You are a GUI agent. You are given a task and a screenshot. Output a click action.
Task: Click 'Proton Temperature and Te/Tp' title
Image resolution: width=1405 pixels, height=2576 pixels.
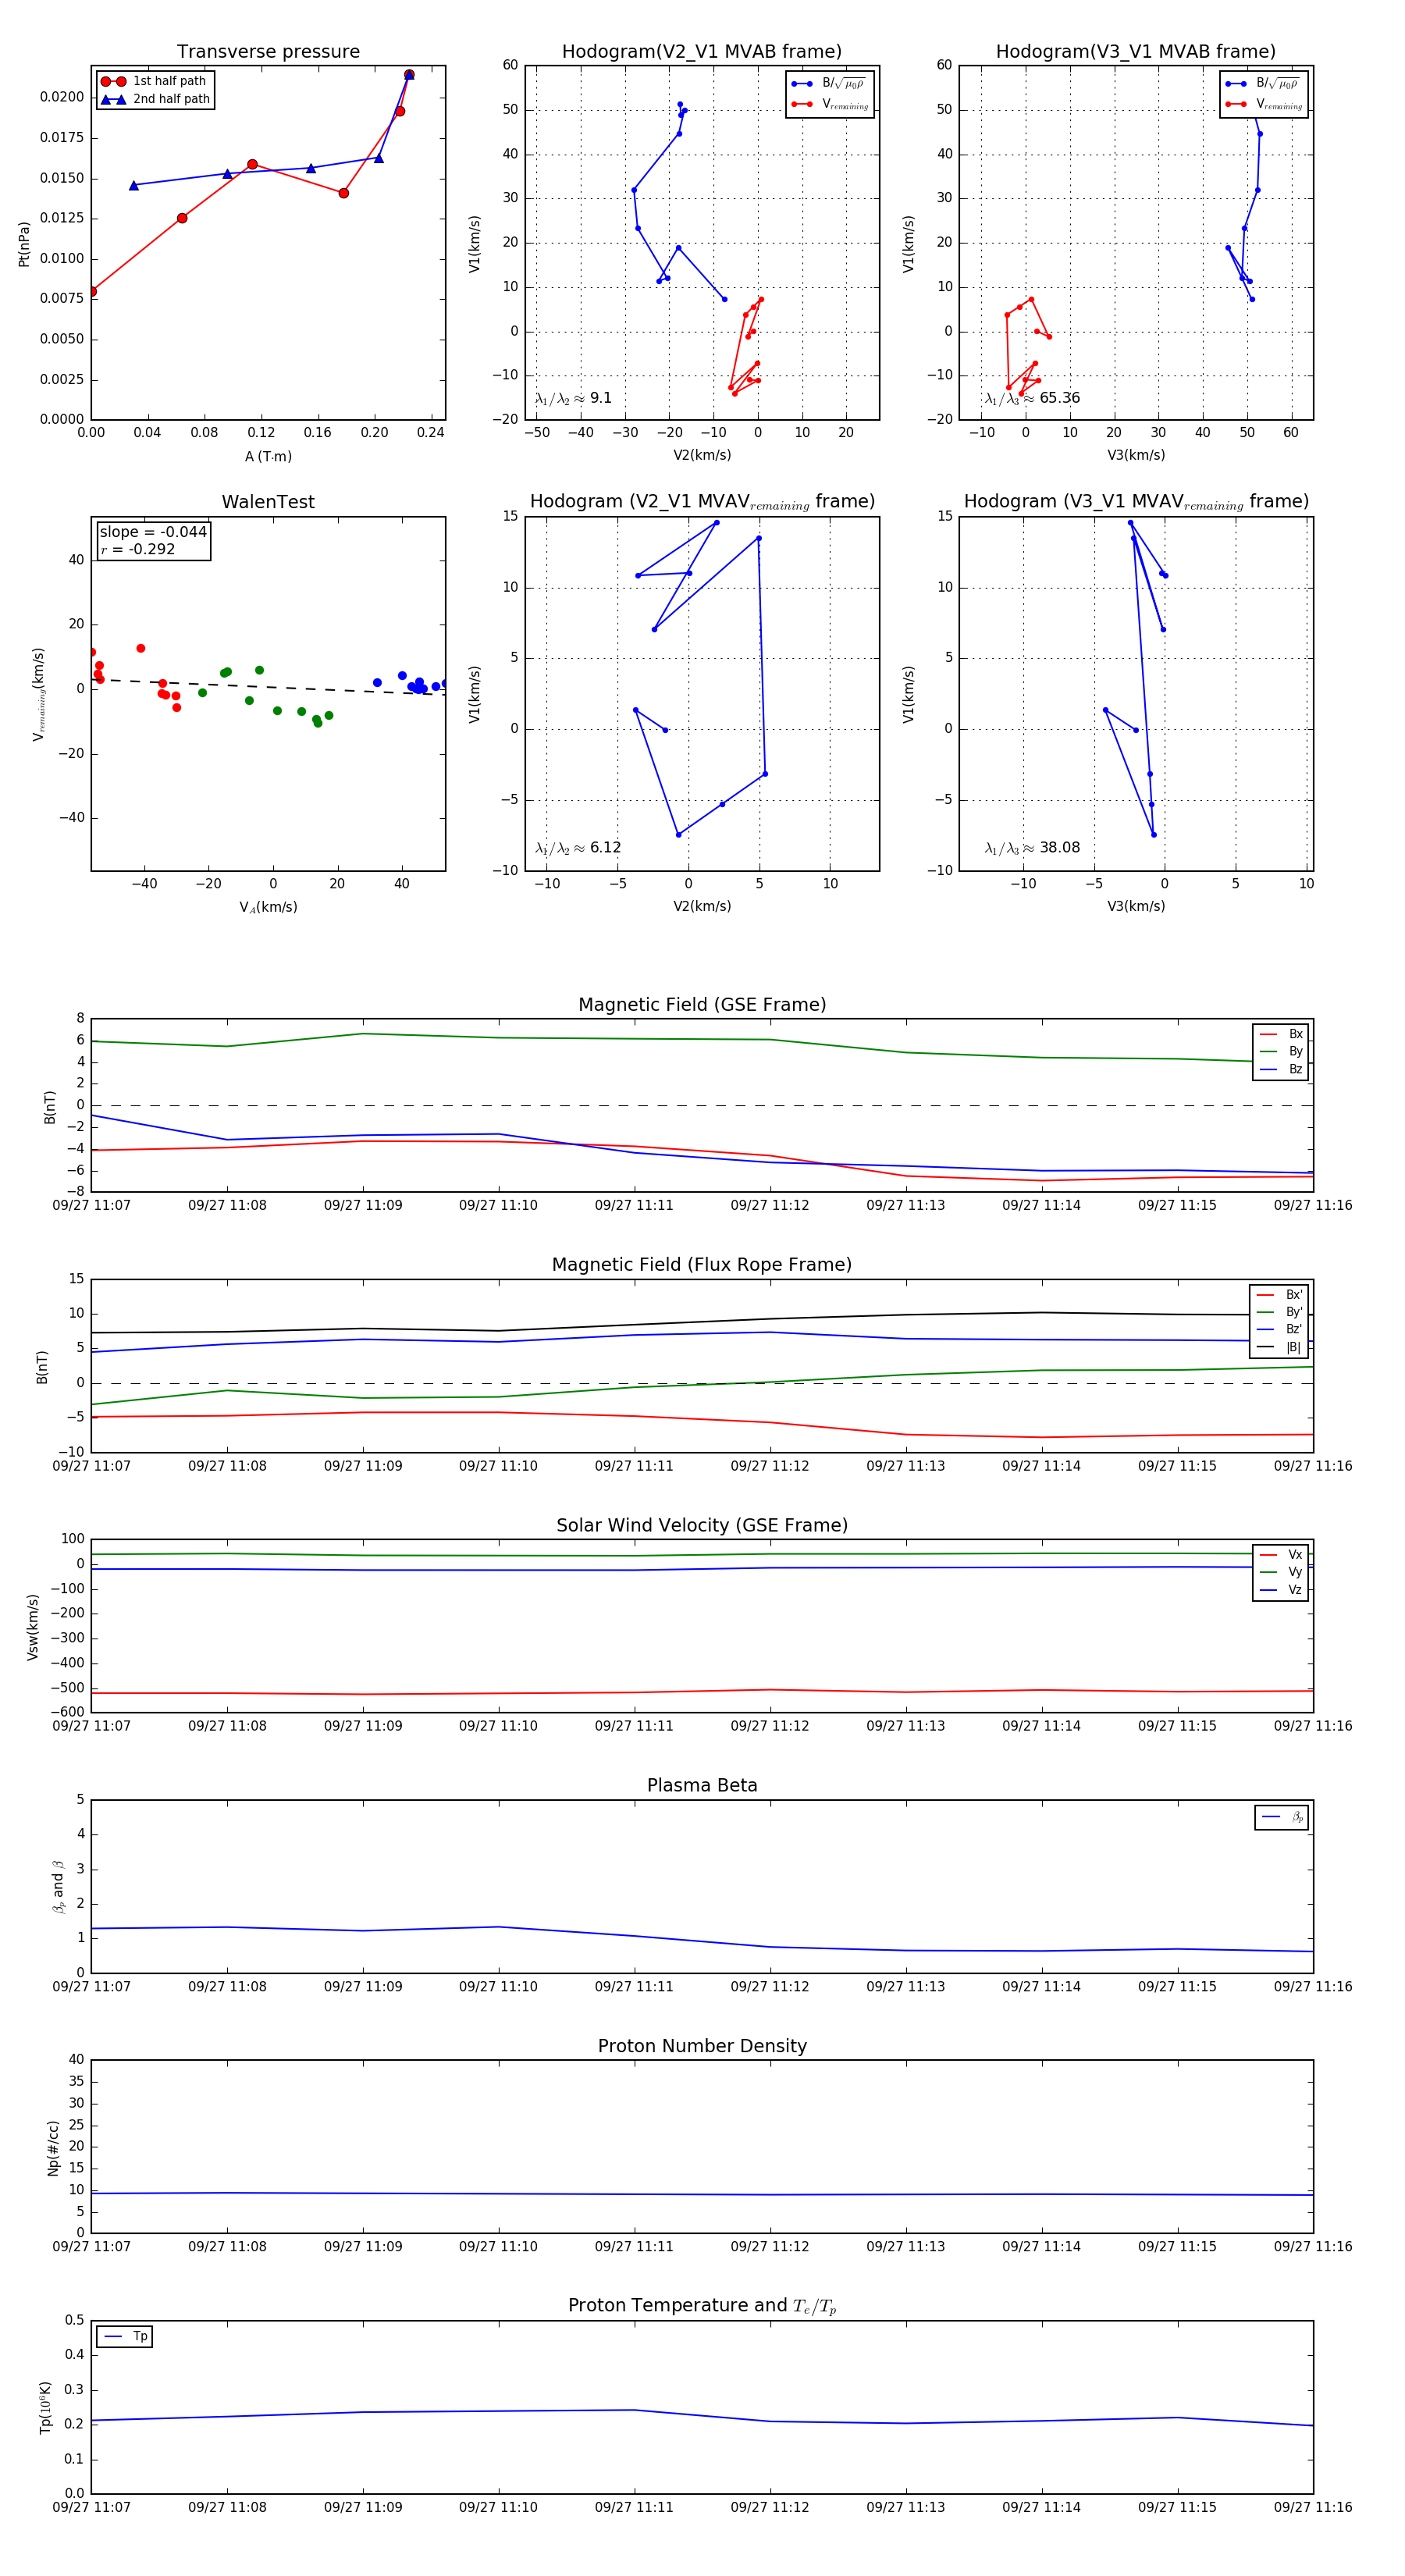tap(702, 2306)
